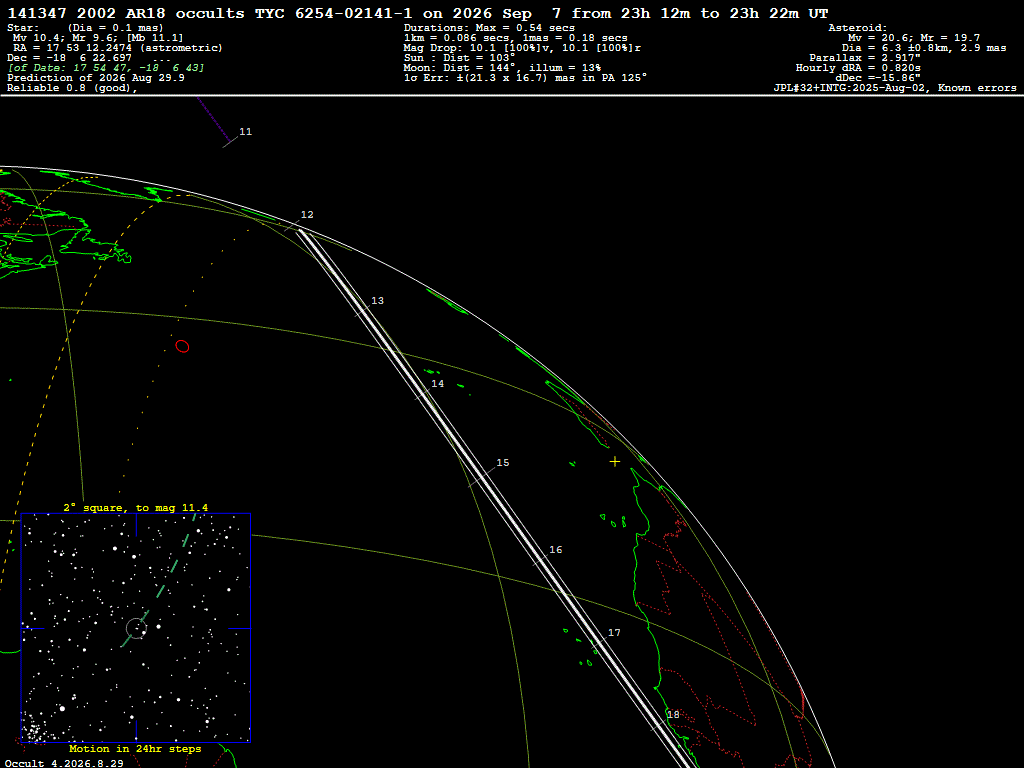This screenshot has height=768, width=1024.
Task: Click the red circle marker on map
Action: pos(182,346)
